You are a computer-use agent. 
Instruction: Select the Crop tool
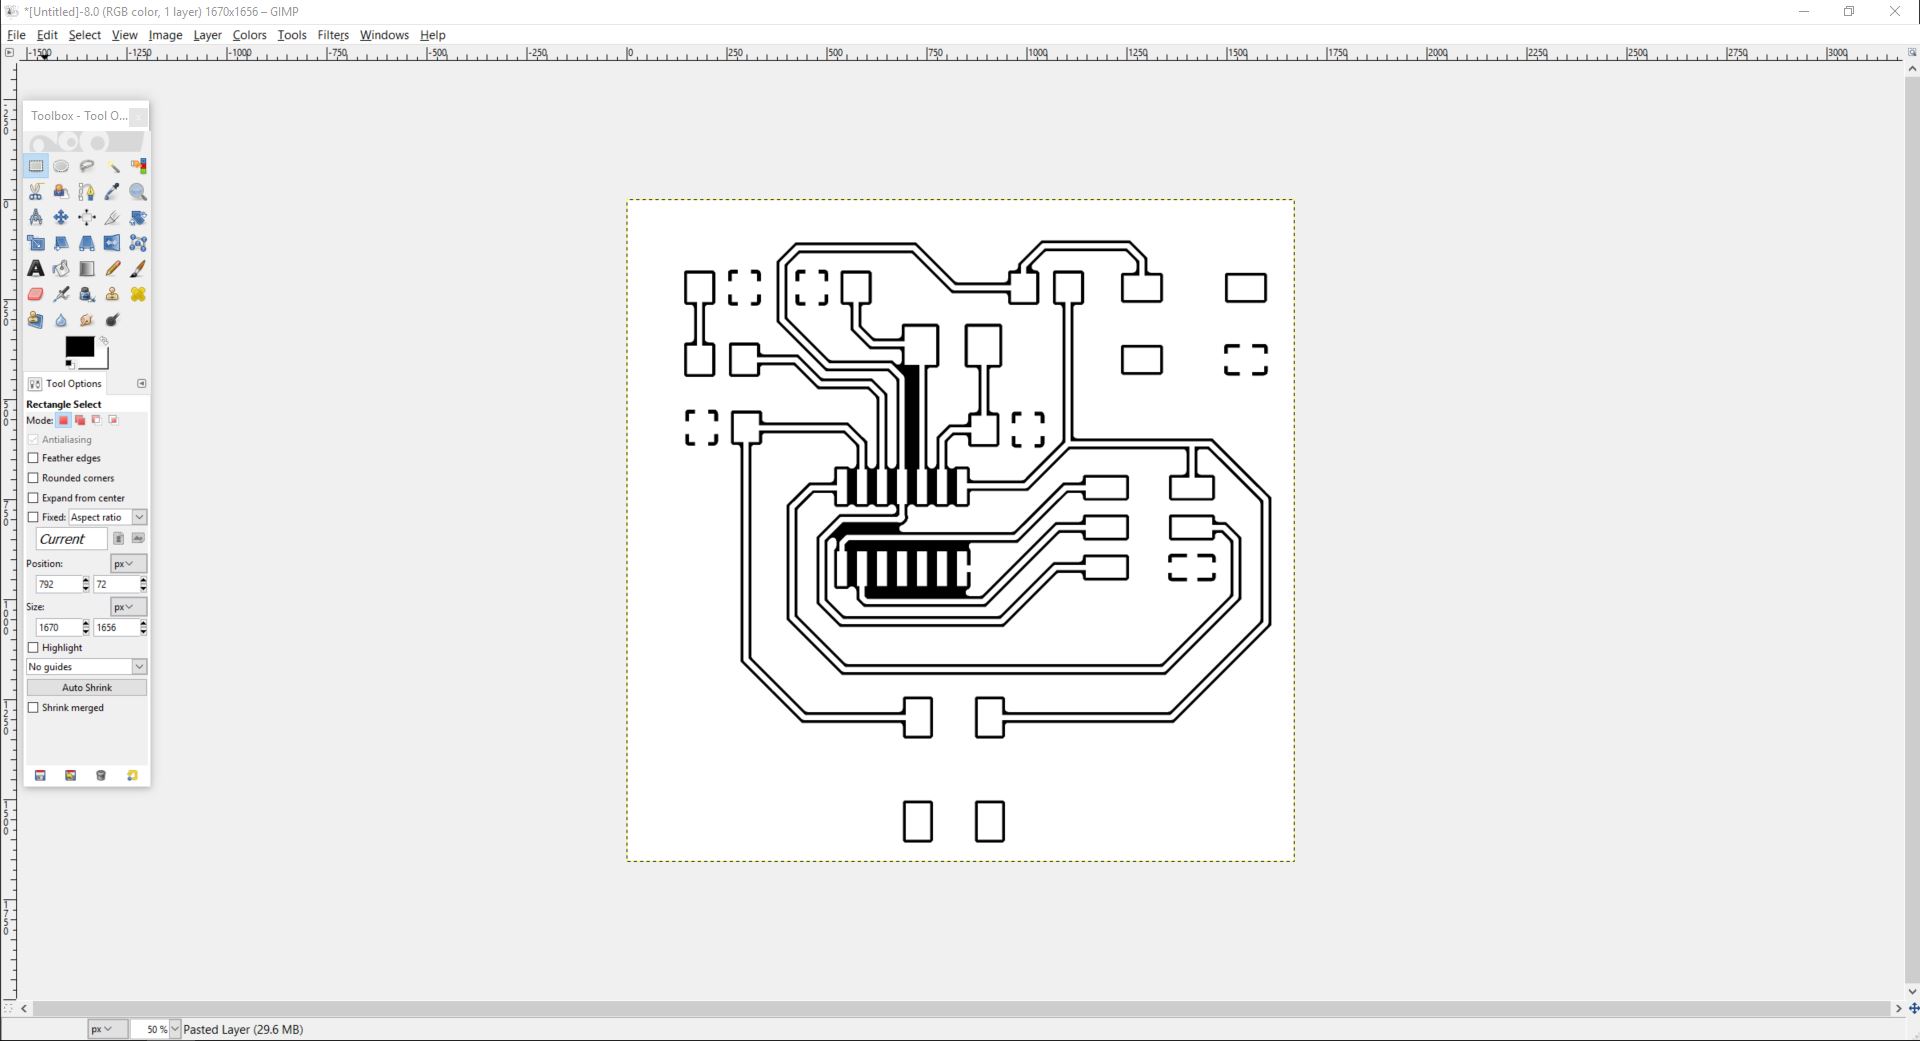pyautogui.click(x=112, y=217)
